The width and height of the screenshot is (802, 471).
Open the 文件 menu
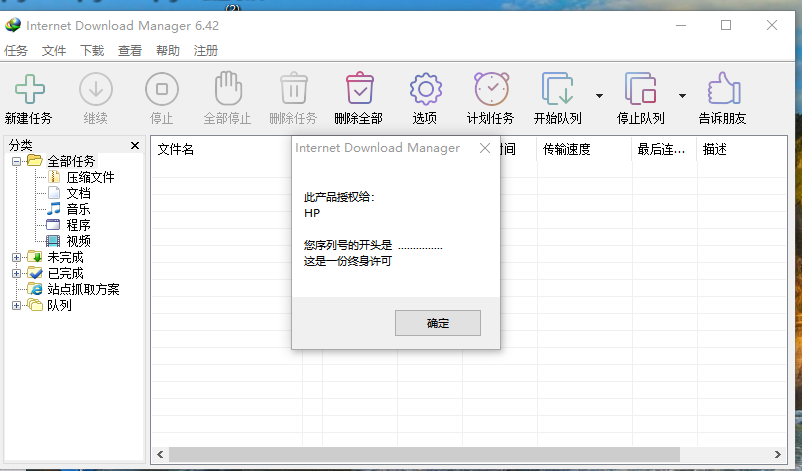pos(54,51)
